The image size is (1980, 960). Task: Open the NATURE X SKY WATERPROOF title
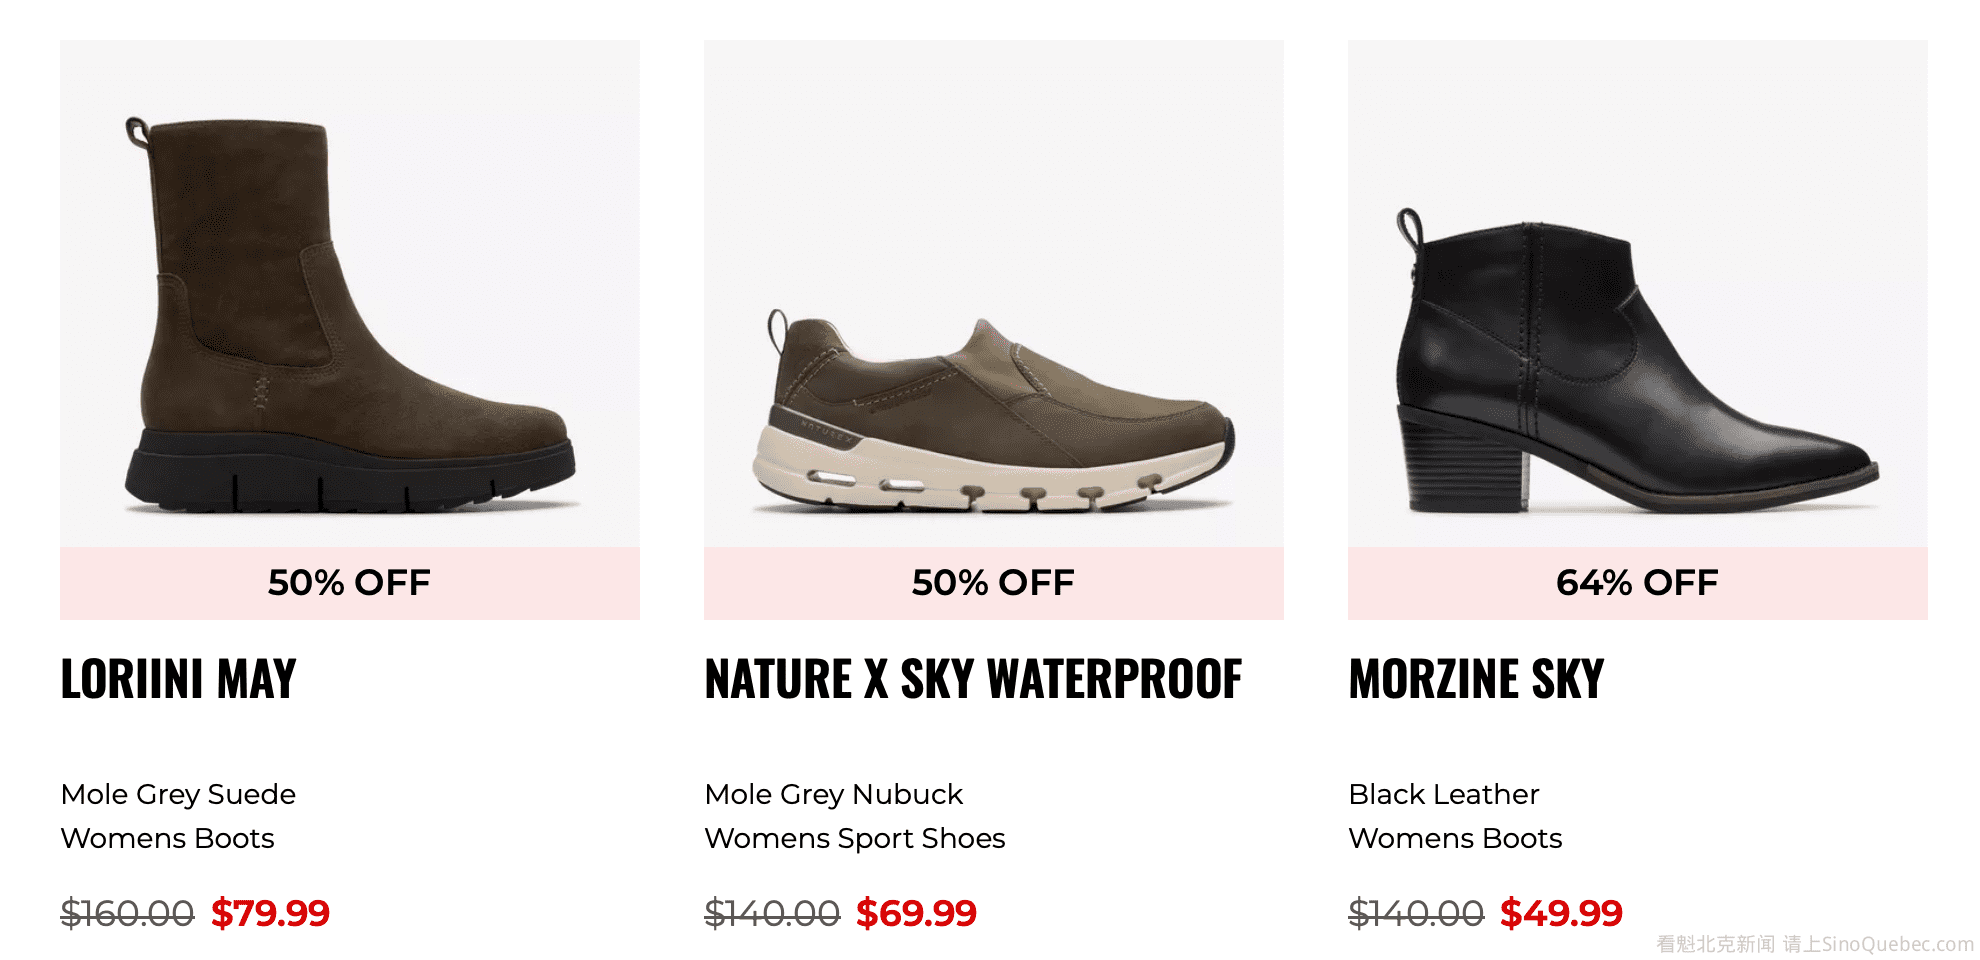point(973,680)
